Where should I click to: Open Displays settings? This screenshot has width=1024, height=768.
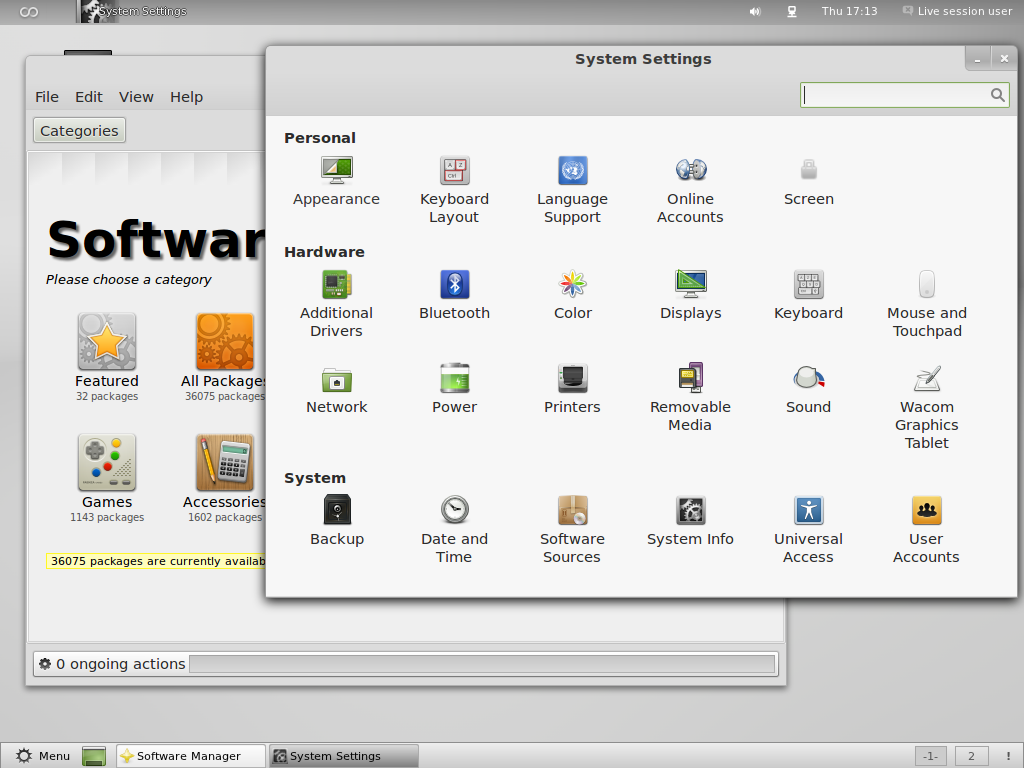point(690,295)
